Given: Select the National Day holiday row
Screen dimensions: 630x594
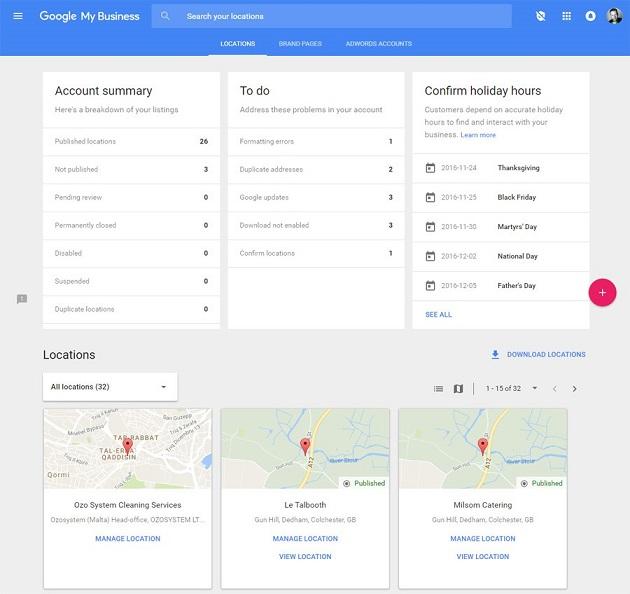Looking at the screenshot, I should [x=501, y=256].
